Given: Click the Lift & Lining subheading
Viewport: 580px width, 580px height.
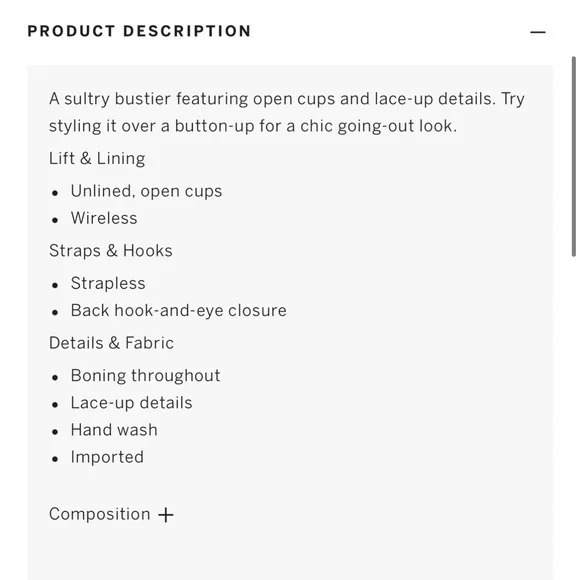Looking at the screenshot, I should click(97, 158).
